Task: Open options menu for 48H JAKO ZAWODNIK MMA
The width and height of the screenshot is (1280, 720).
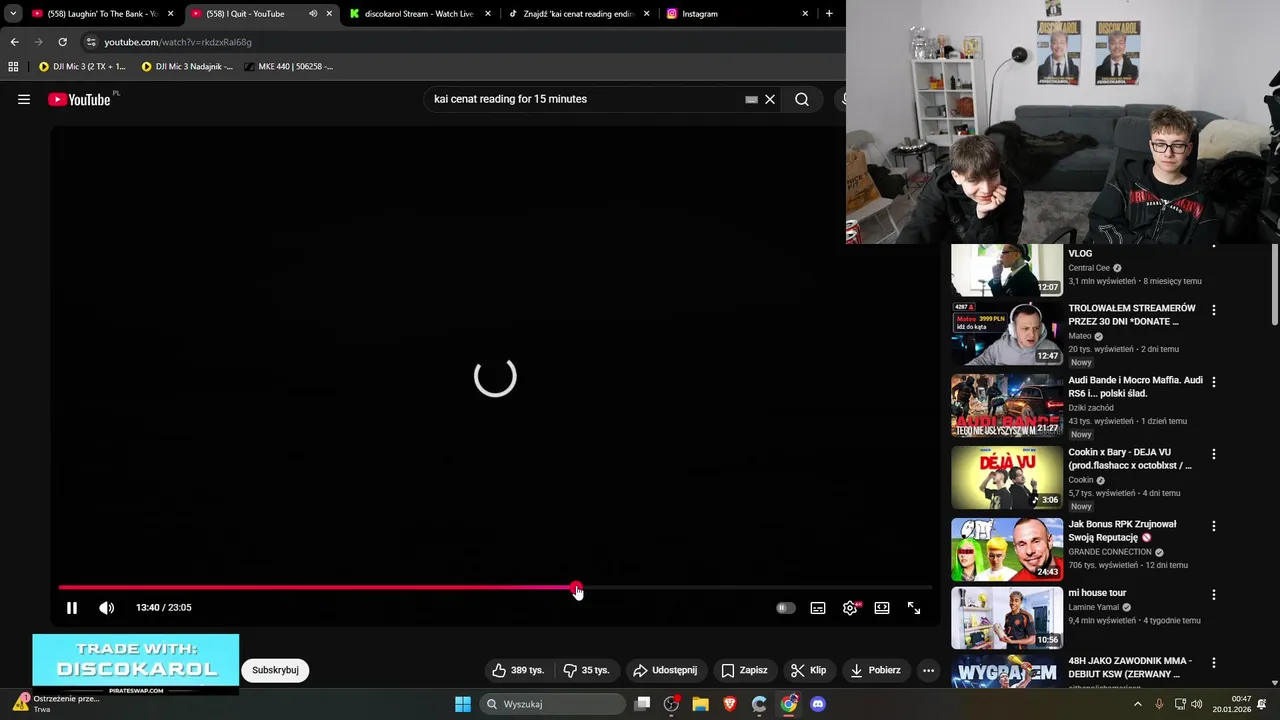Action: pos(1214,663)
